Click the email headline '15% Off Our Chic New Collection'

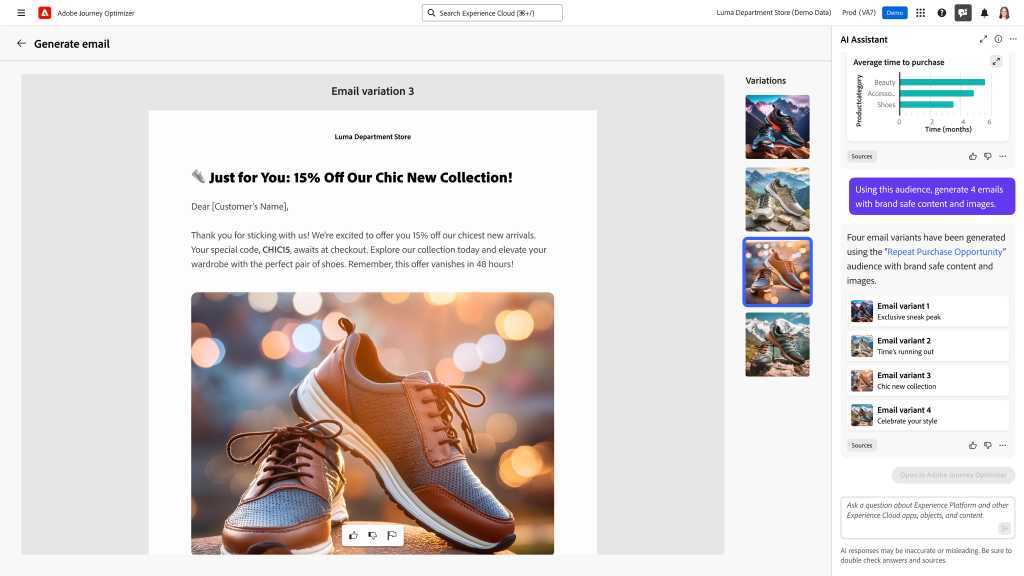[x=403, y=177]
